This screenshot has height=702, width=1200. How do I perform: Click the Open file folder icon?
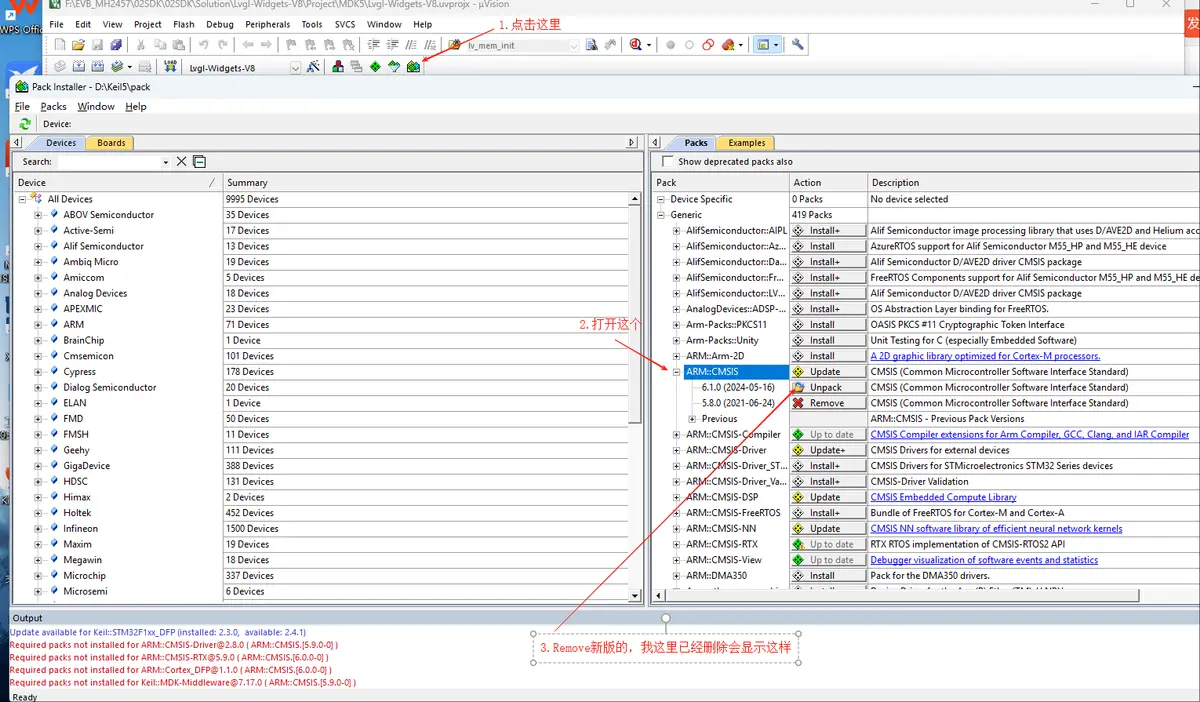click(77, 45)
